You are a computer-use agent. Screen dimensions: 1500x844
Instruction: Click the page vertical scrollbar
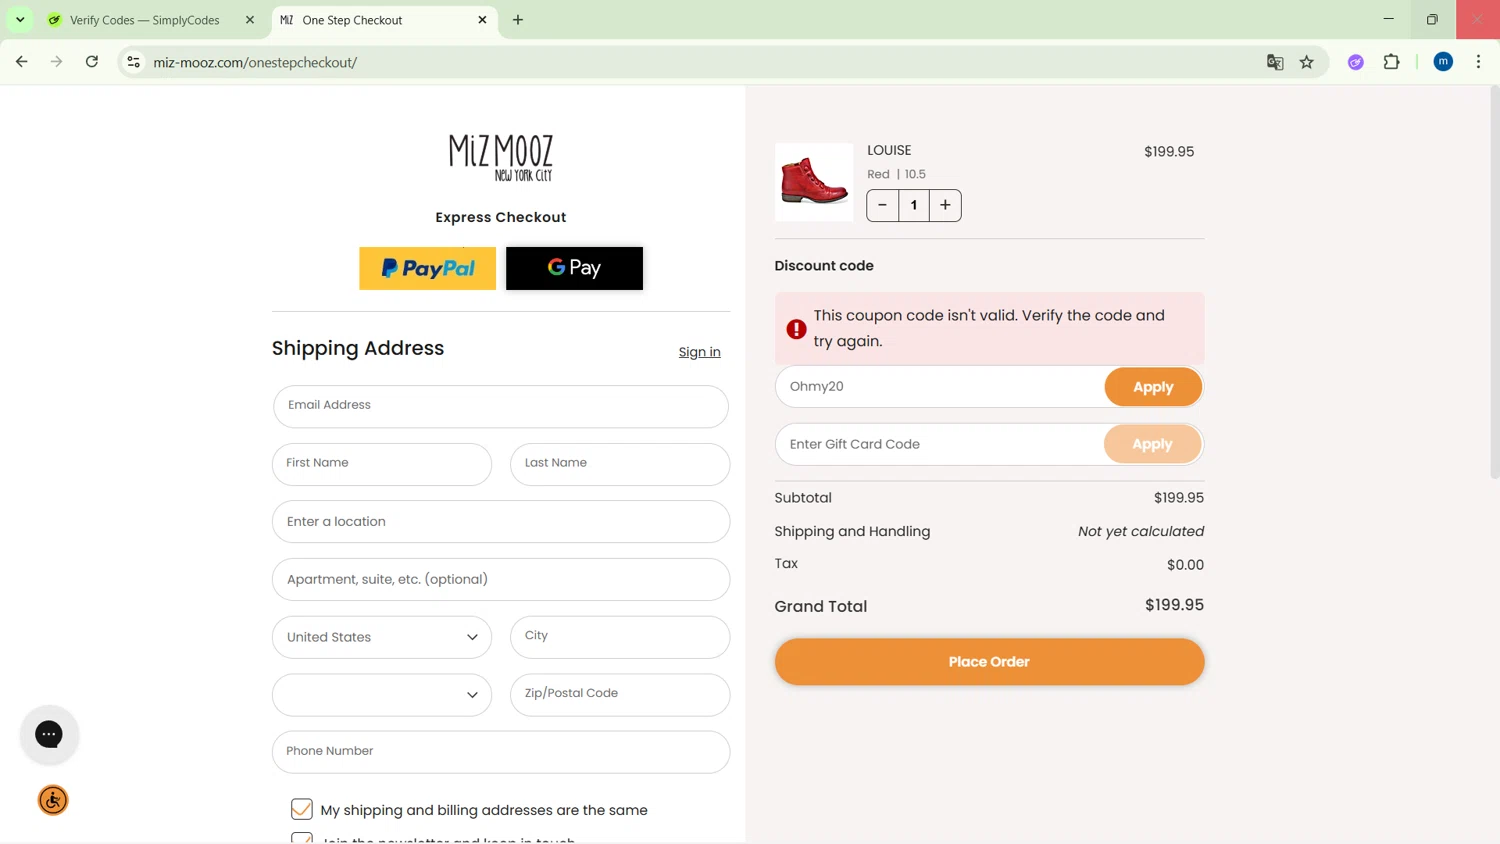click(x=1495, y=280)
